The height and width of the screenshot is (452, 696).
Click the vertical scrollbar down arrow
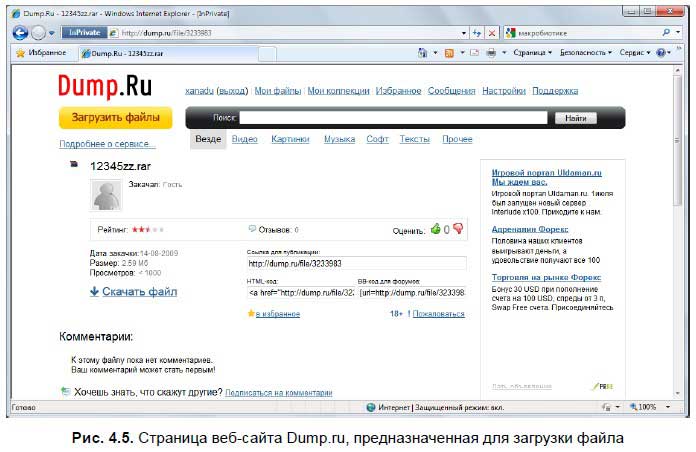pyautogui.click(x=677, y=393)
